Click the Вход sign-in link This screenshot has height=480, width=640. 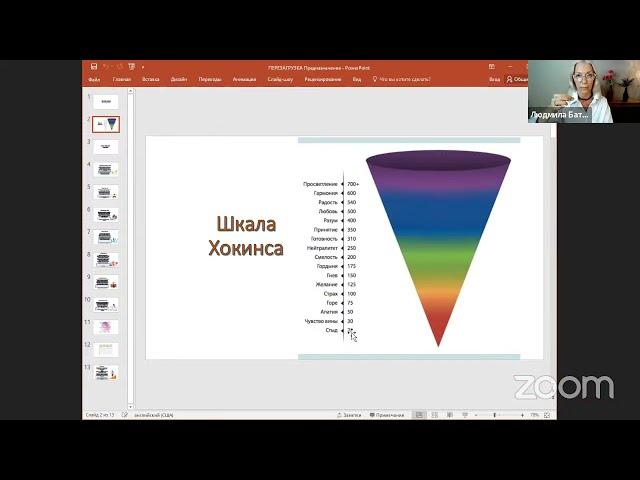point(494,79)
